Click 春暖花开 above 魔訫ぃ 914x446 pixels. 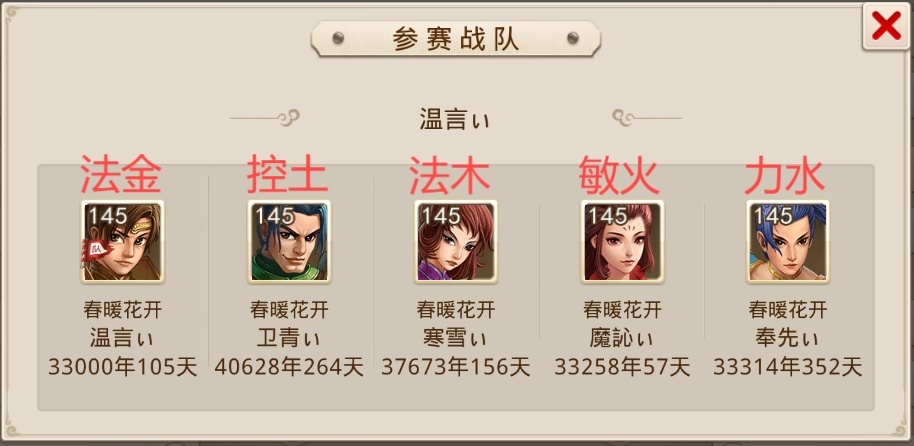click(622, 310)
